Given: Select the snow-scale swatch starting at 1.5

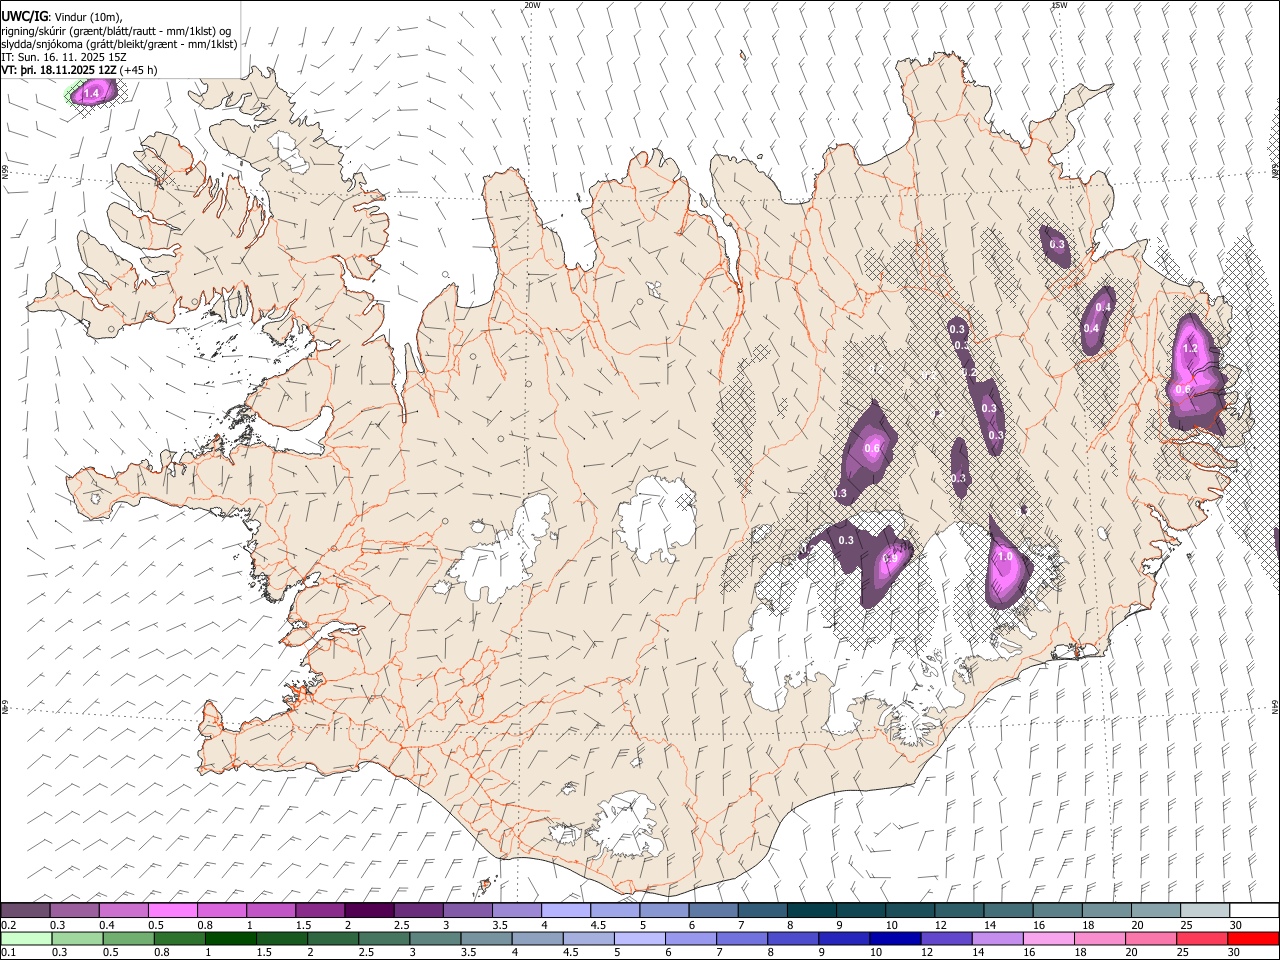Looking at the screenshot, I should click(320, 910).
